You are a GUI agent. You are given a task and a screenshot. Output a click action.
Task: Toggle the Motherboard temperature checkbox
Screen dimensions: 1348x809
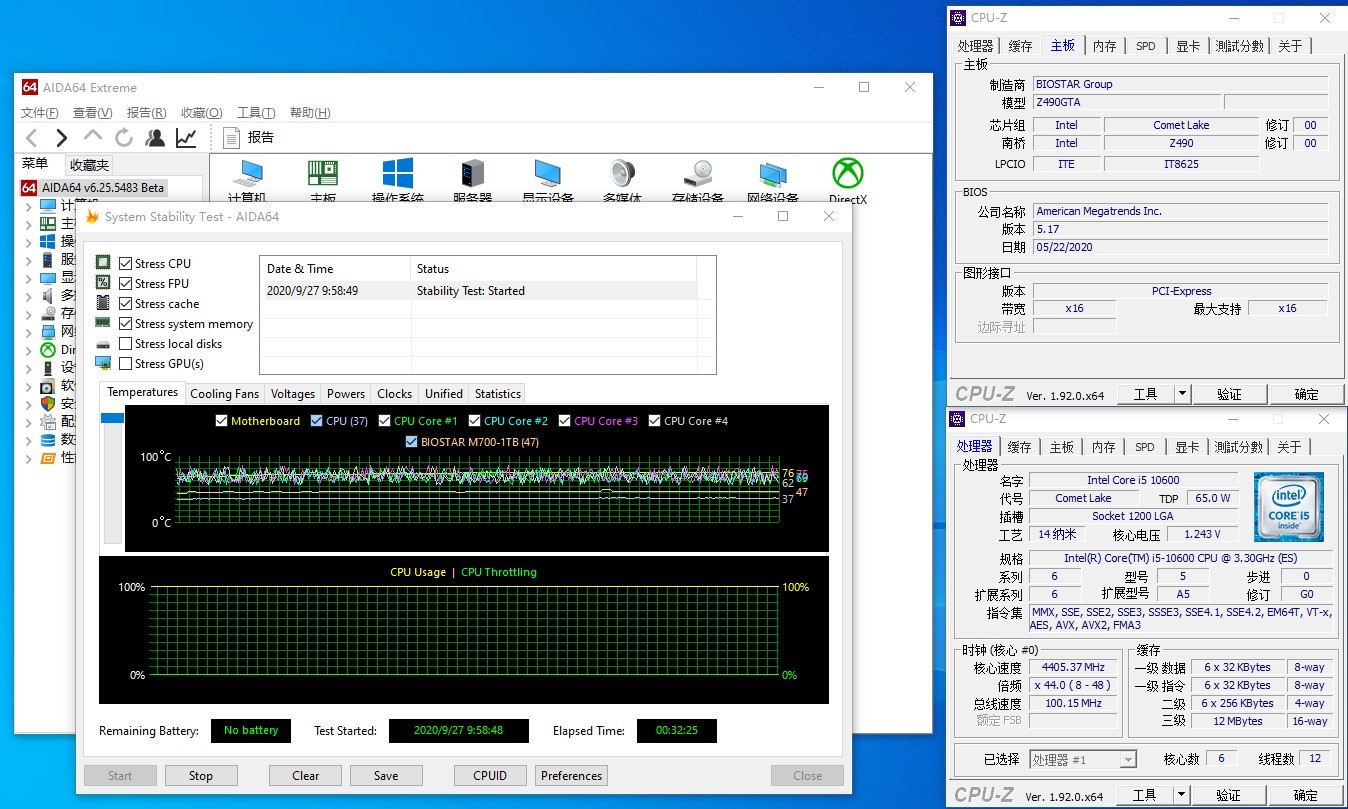(x=221, y=420)
